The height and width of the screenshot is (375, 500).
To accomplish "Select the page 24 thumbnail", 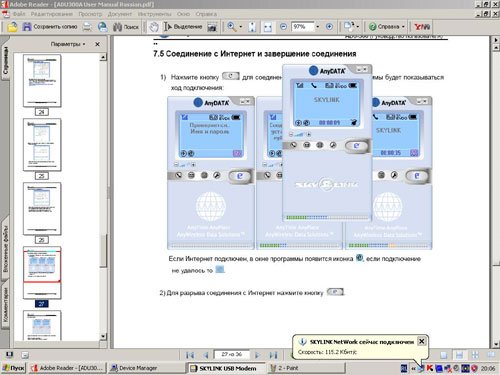I will [x=42, y=81].
